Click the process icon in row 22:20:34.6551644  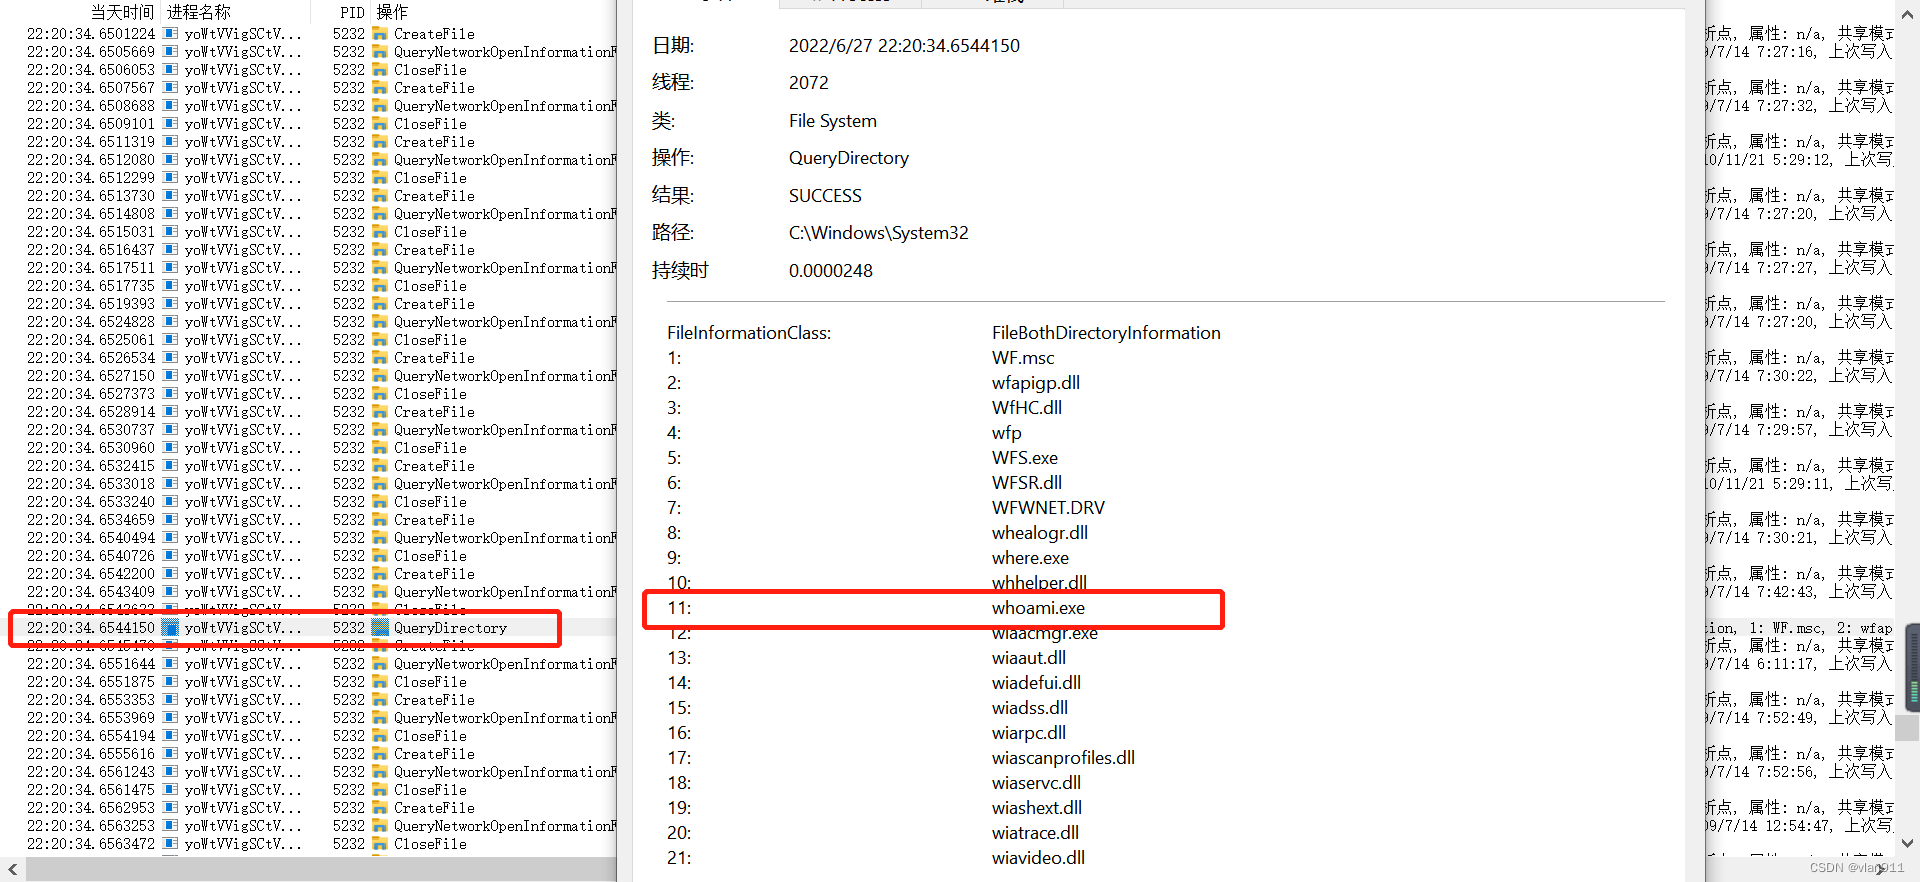click(x=171, y=664)
